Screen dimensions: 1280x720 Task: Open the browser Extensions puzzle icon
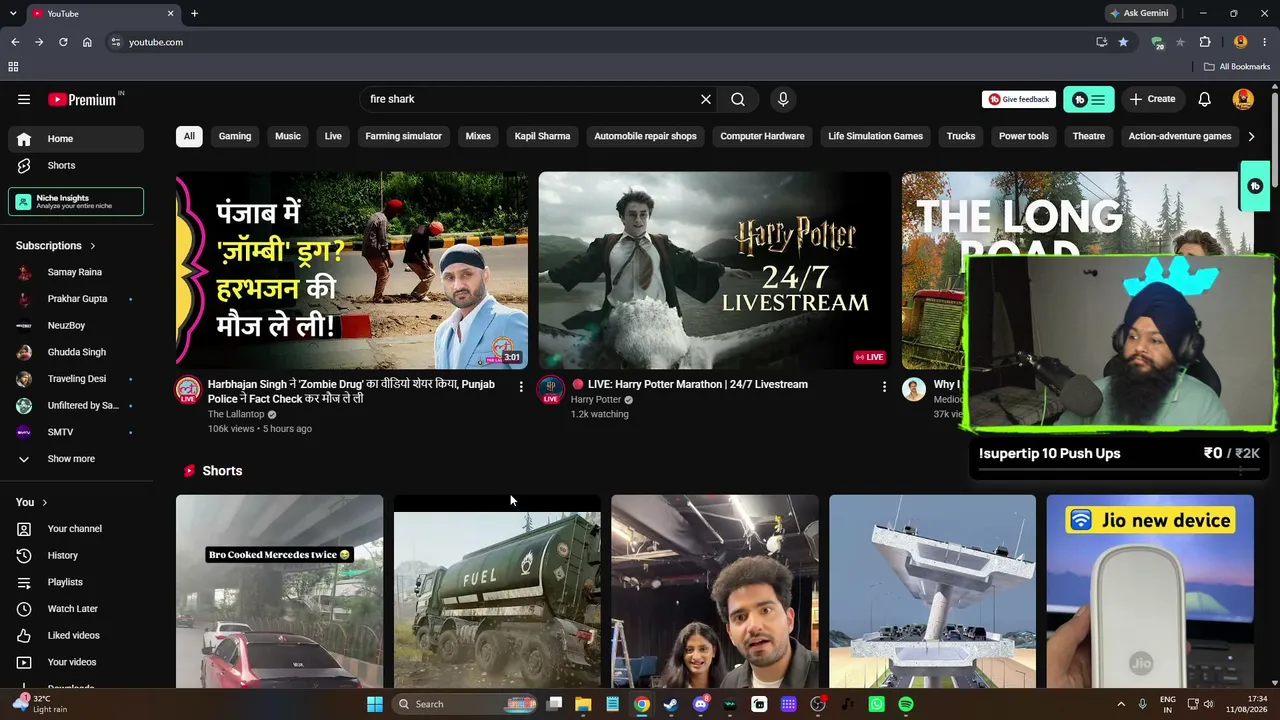pyautogui.click(x=1205, y=42)
